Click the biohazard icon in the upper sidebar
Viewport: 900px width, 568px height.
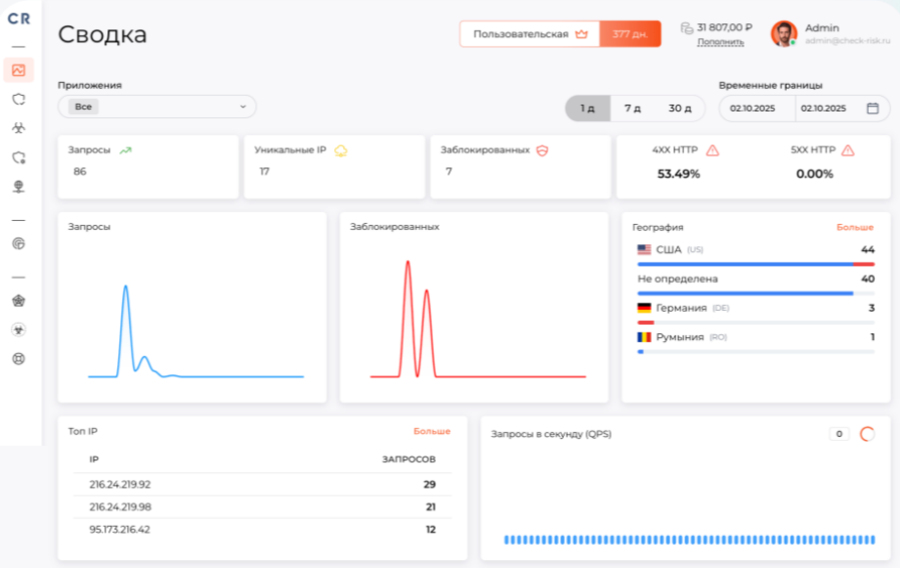pos(18,128)
